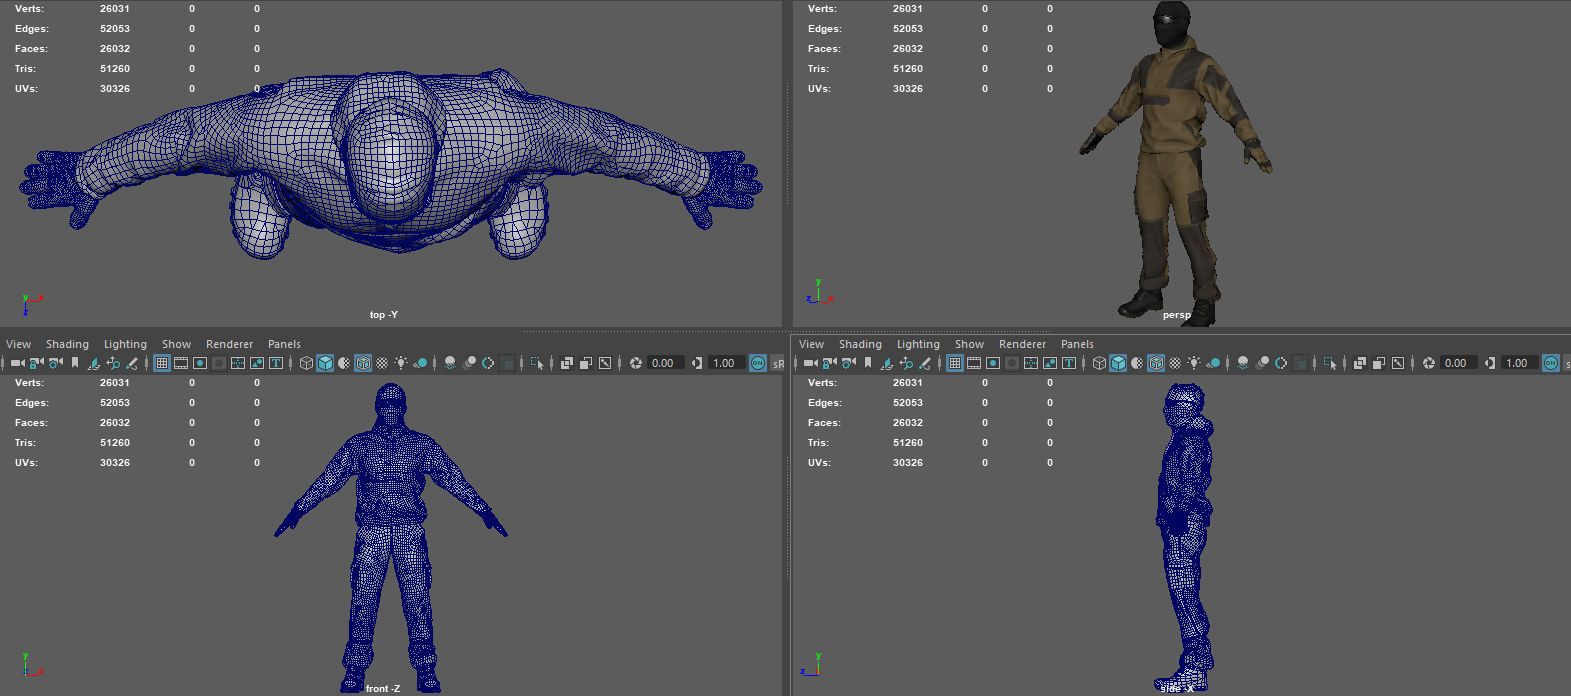Click the Gamma 1.00 field in side panel
The image size is (1571, 696).
point(1519,363)
